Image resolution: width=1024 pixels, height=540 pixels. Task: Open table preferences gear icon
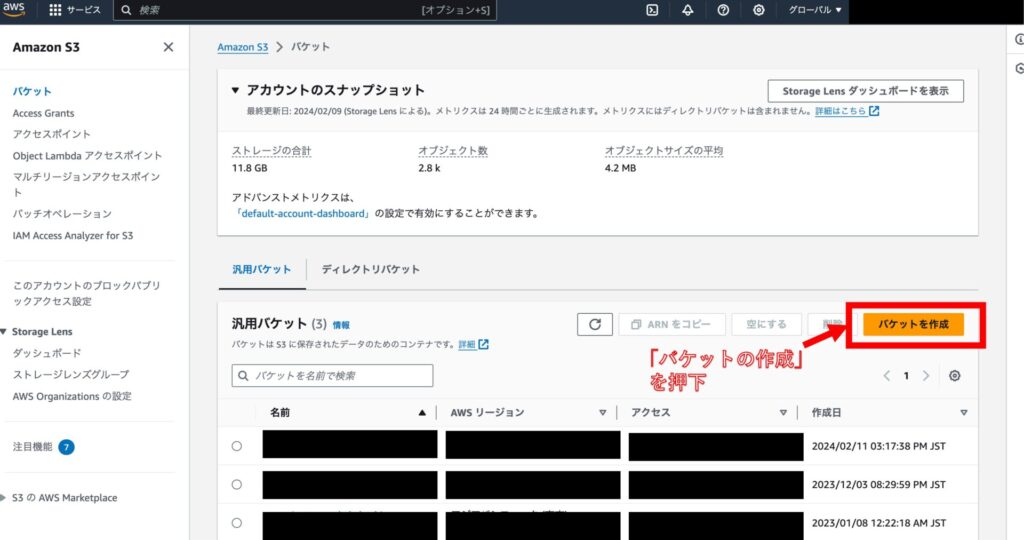(x=954, y=375)
